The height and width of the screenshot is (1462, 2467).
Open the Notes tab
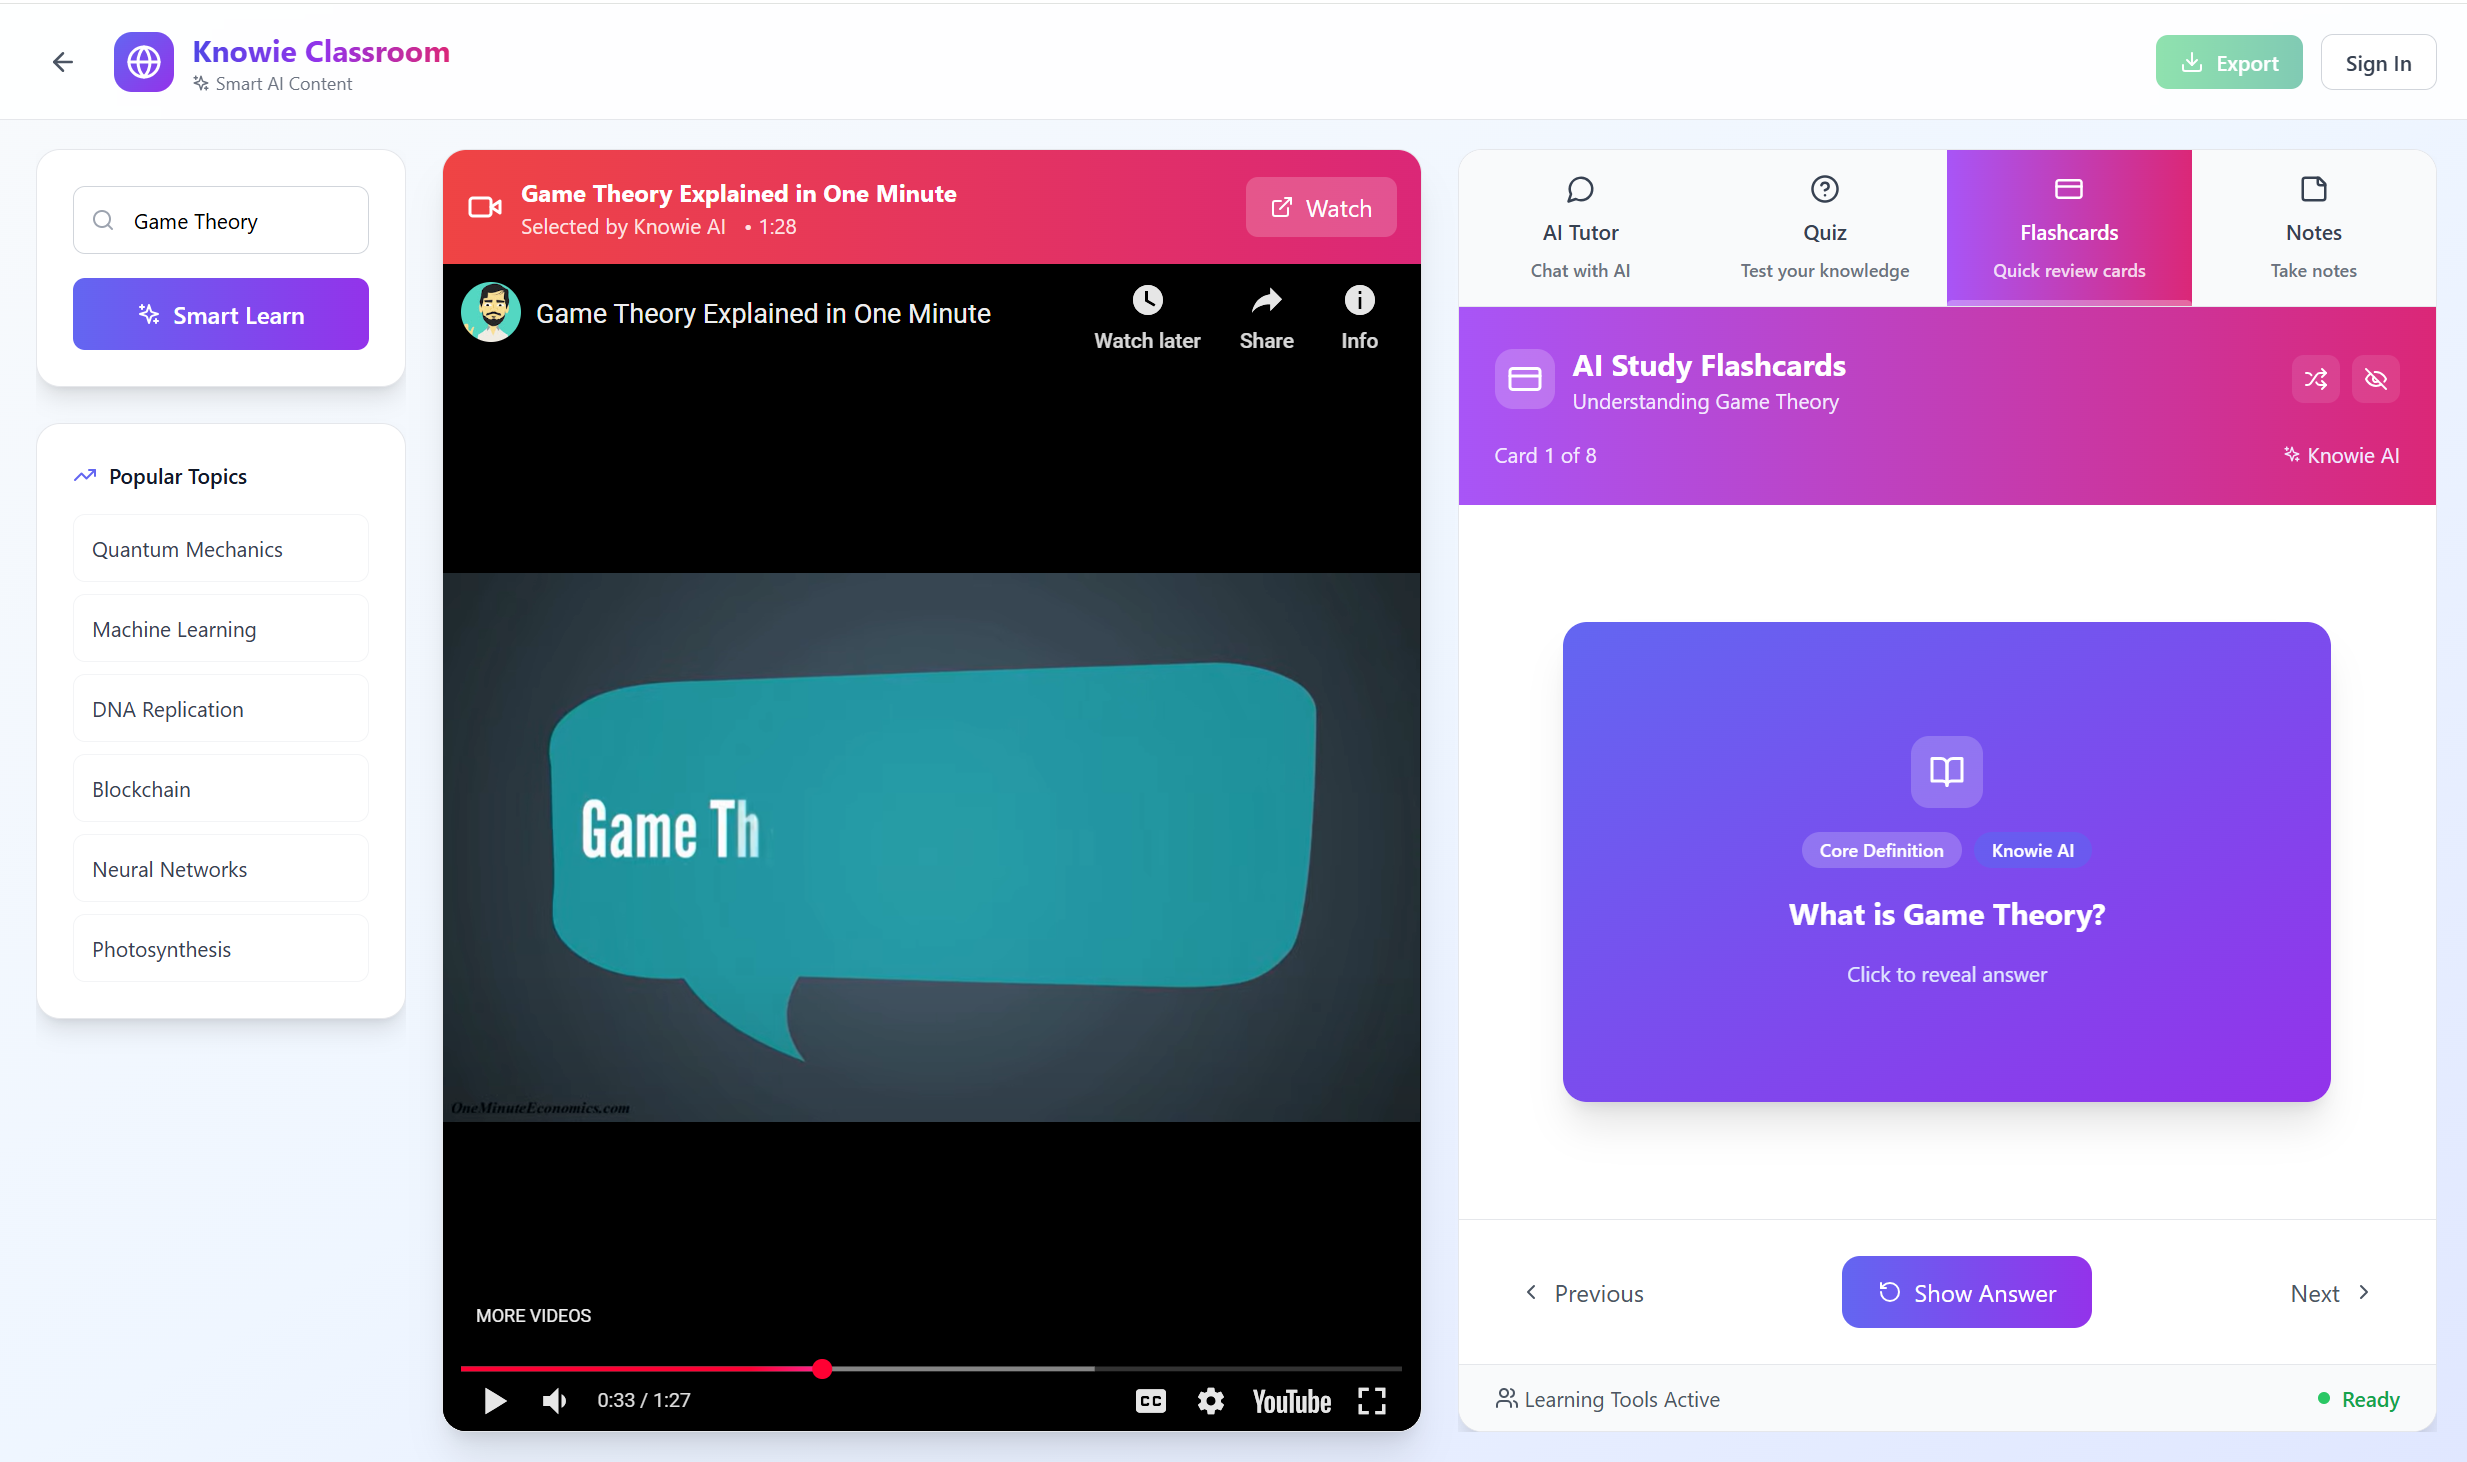click(2313, 229)
